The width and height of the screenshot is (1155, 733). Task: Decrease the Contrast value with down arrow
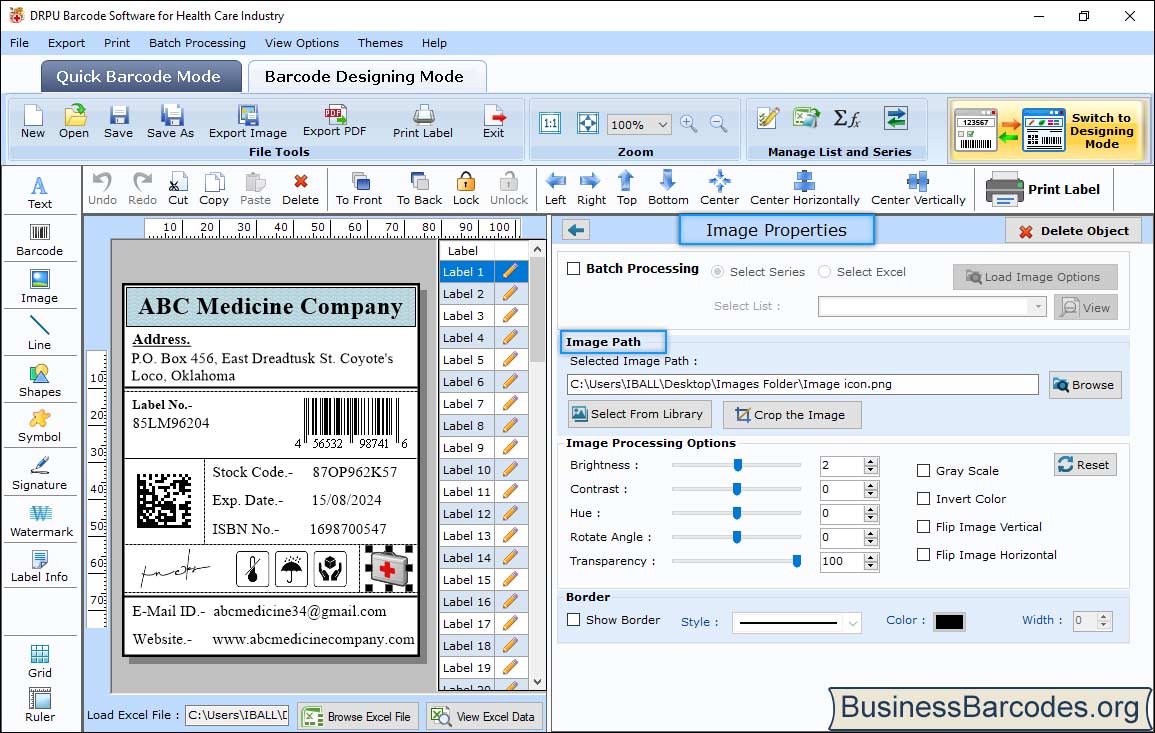click(x=871, y=494)
